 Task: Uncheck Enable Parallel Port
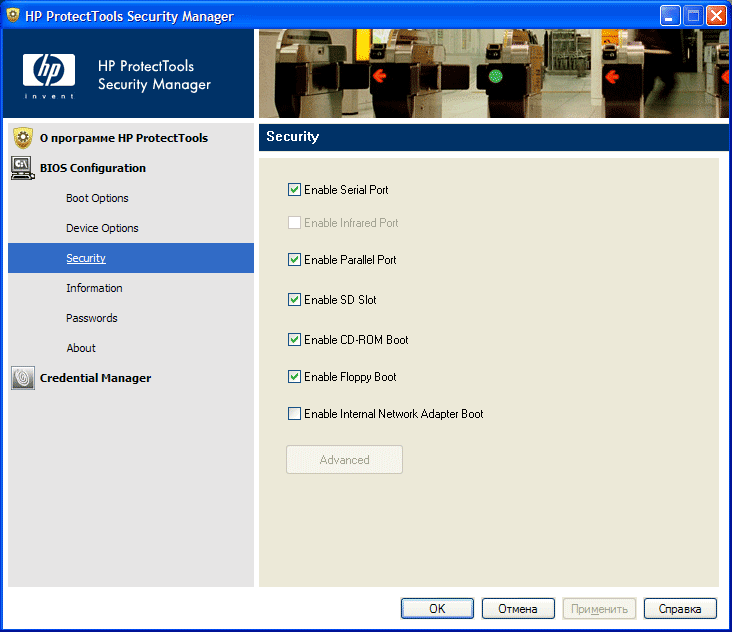294,260
